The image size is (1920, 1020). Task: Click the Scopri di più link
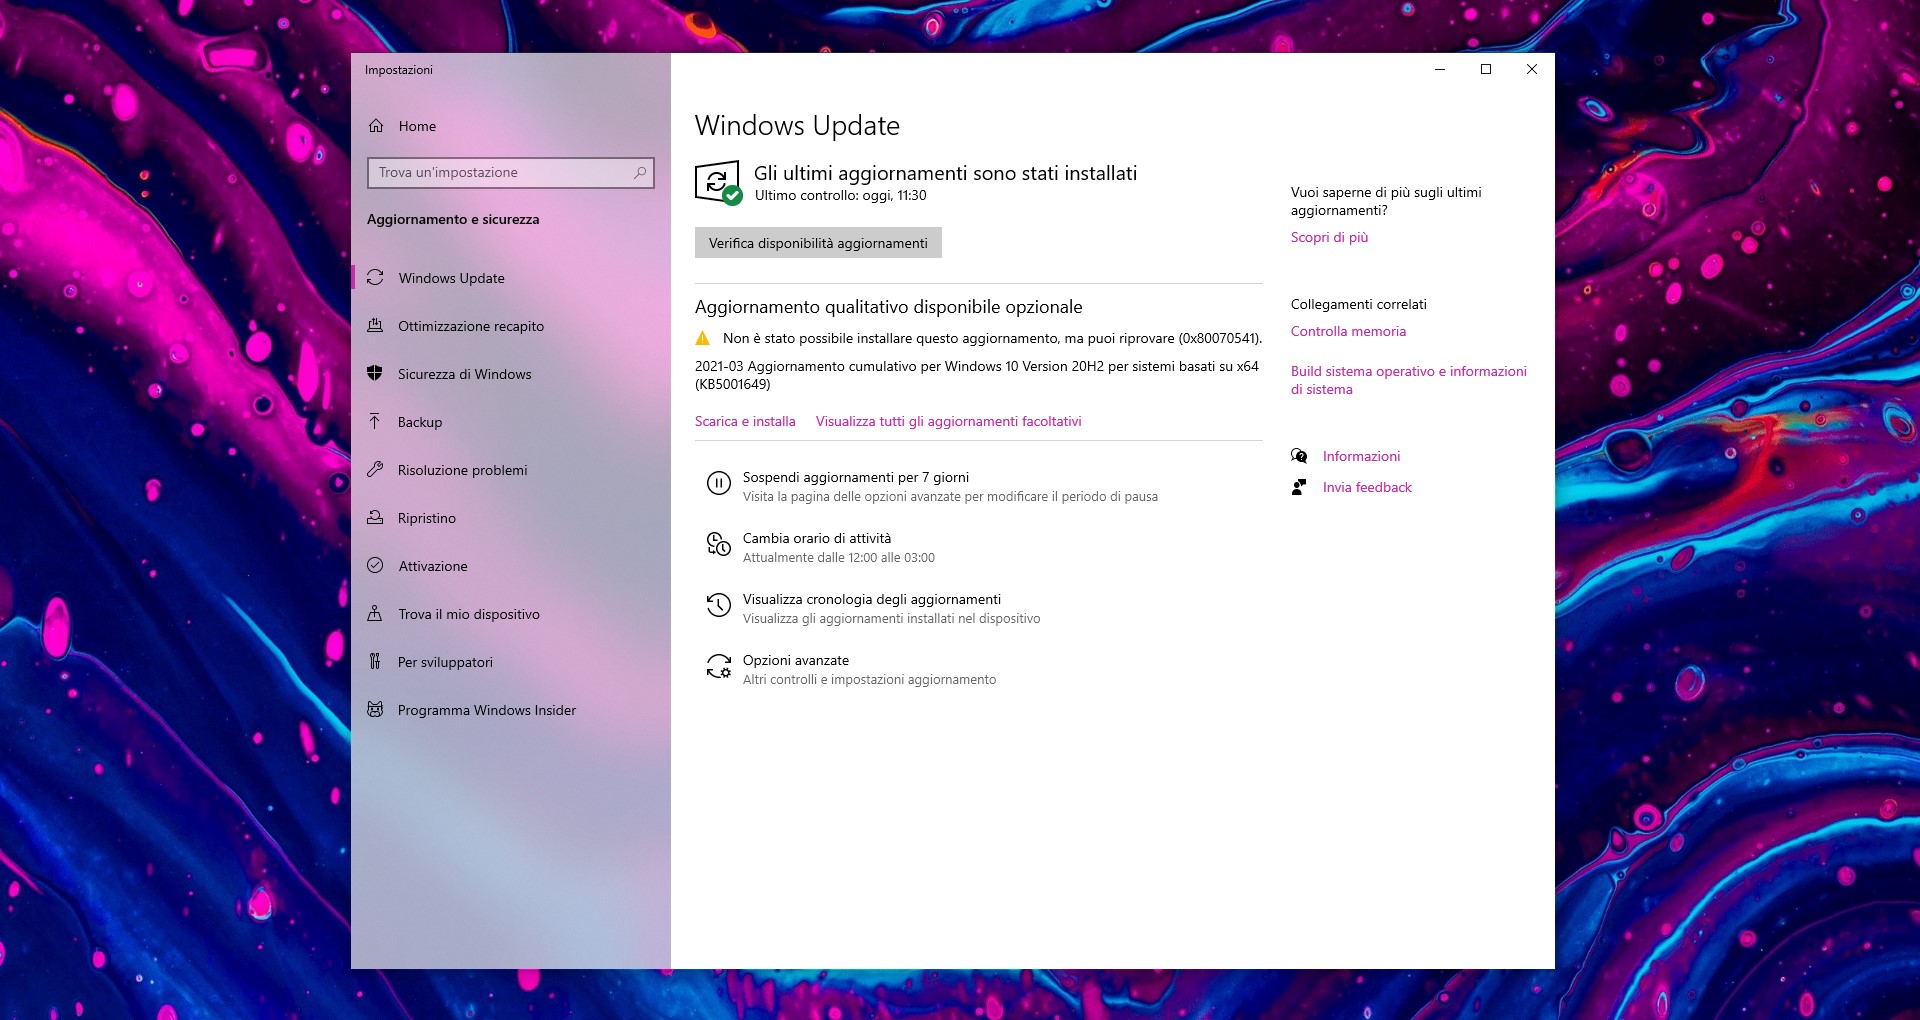pyautogui.click(x=1329, y=237)
